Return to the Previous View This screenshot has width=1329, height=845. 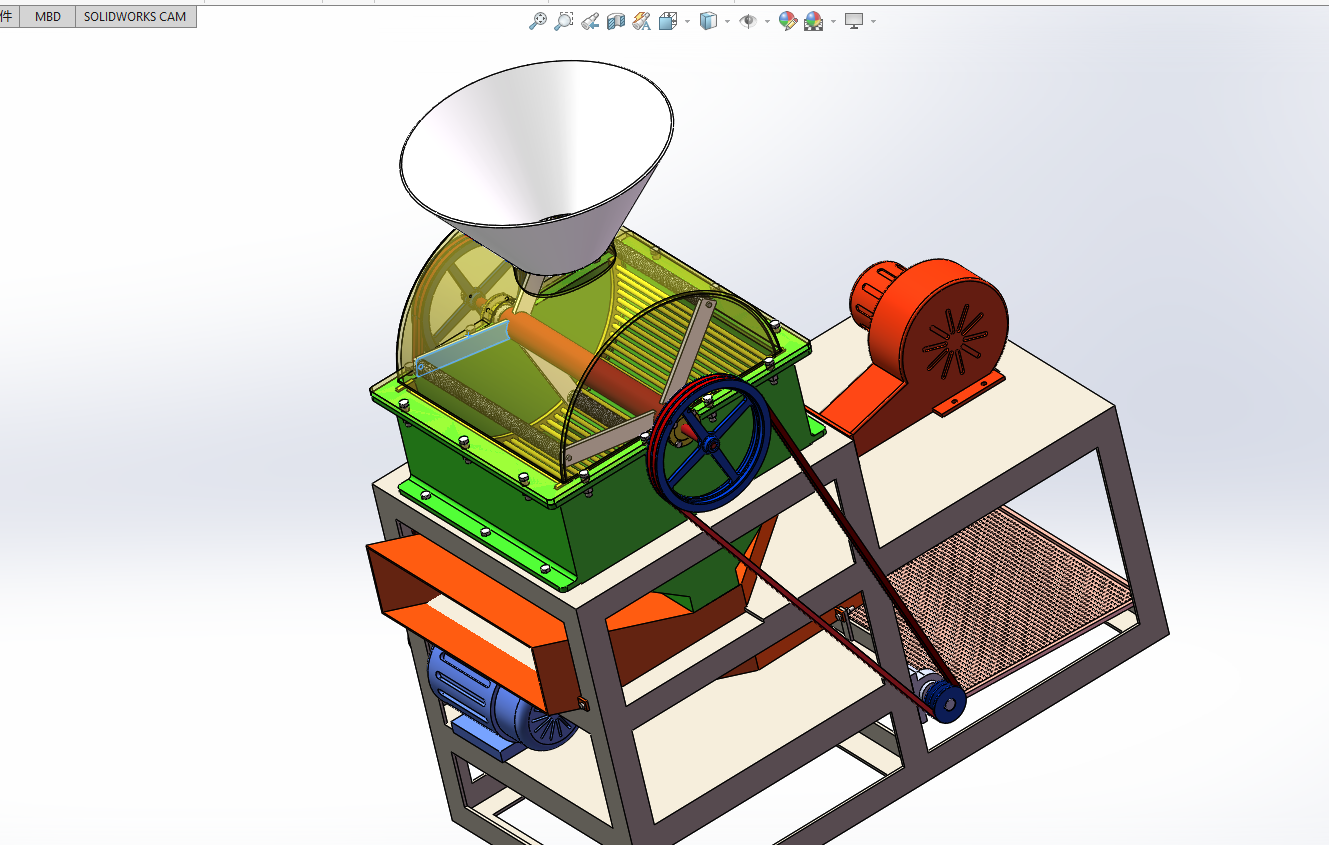pyautogui.click(x=590, y=20)
